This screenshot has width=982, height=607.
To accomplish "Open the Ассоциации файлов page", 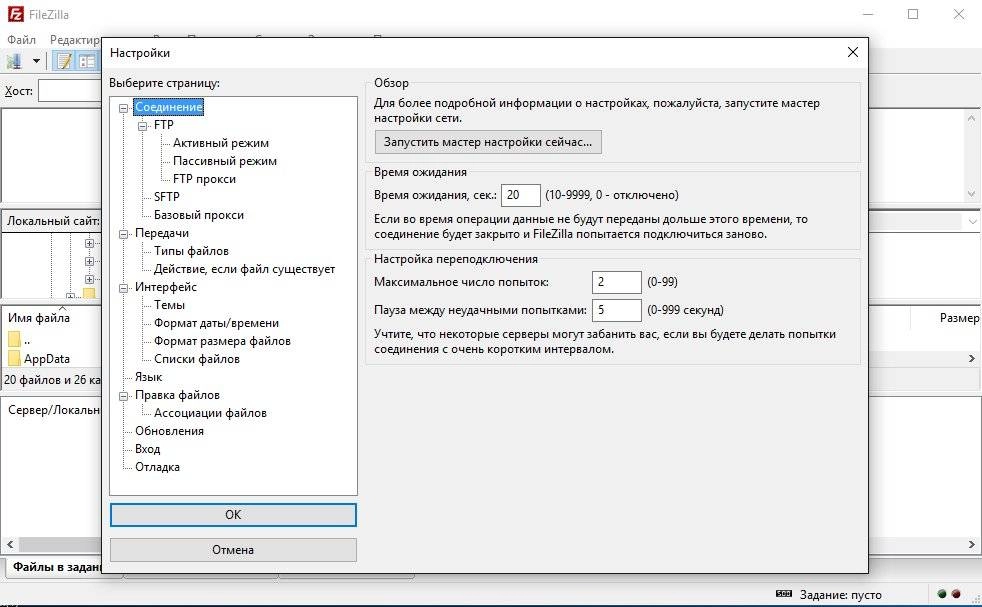I will (x=210, y=413).
